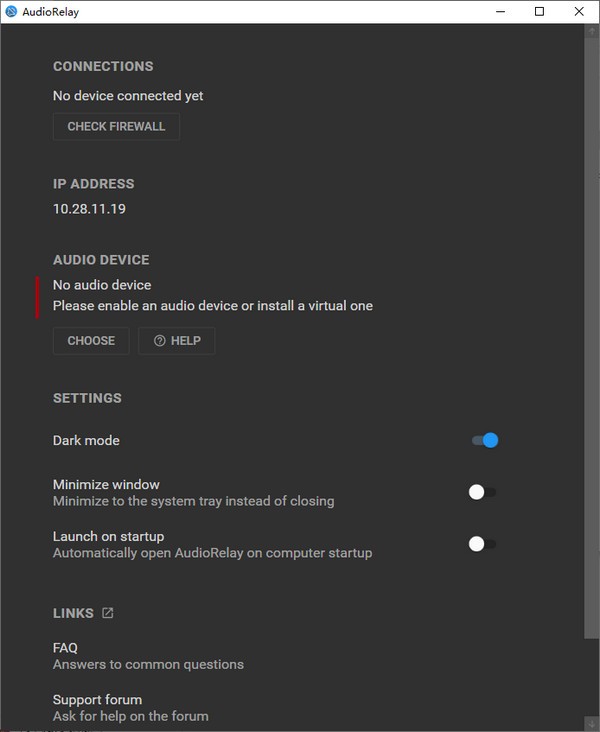Click the 'No device connected yet' status text
This screenshot has width=600, height=732.
tap(128, 96)
